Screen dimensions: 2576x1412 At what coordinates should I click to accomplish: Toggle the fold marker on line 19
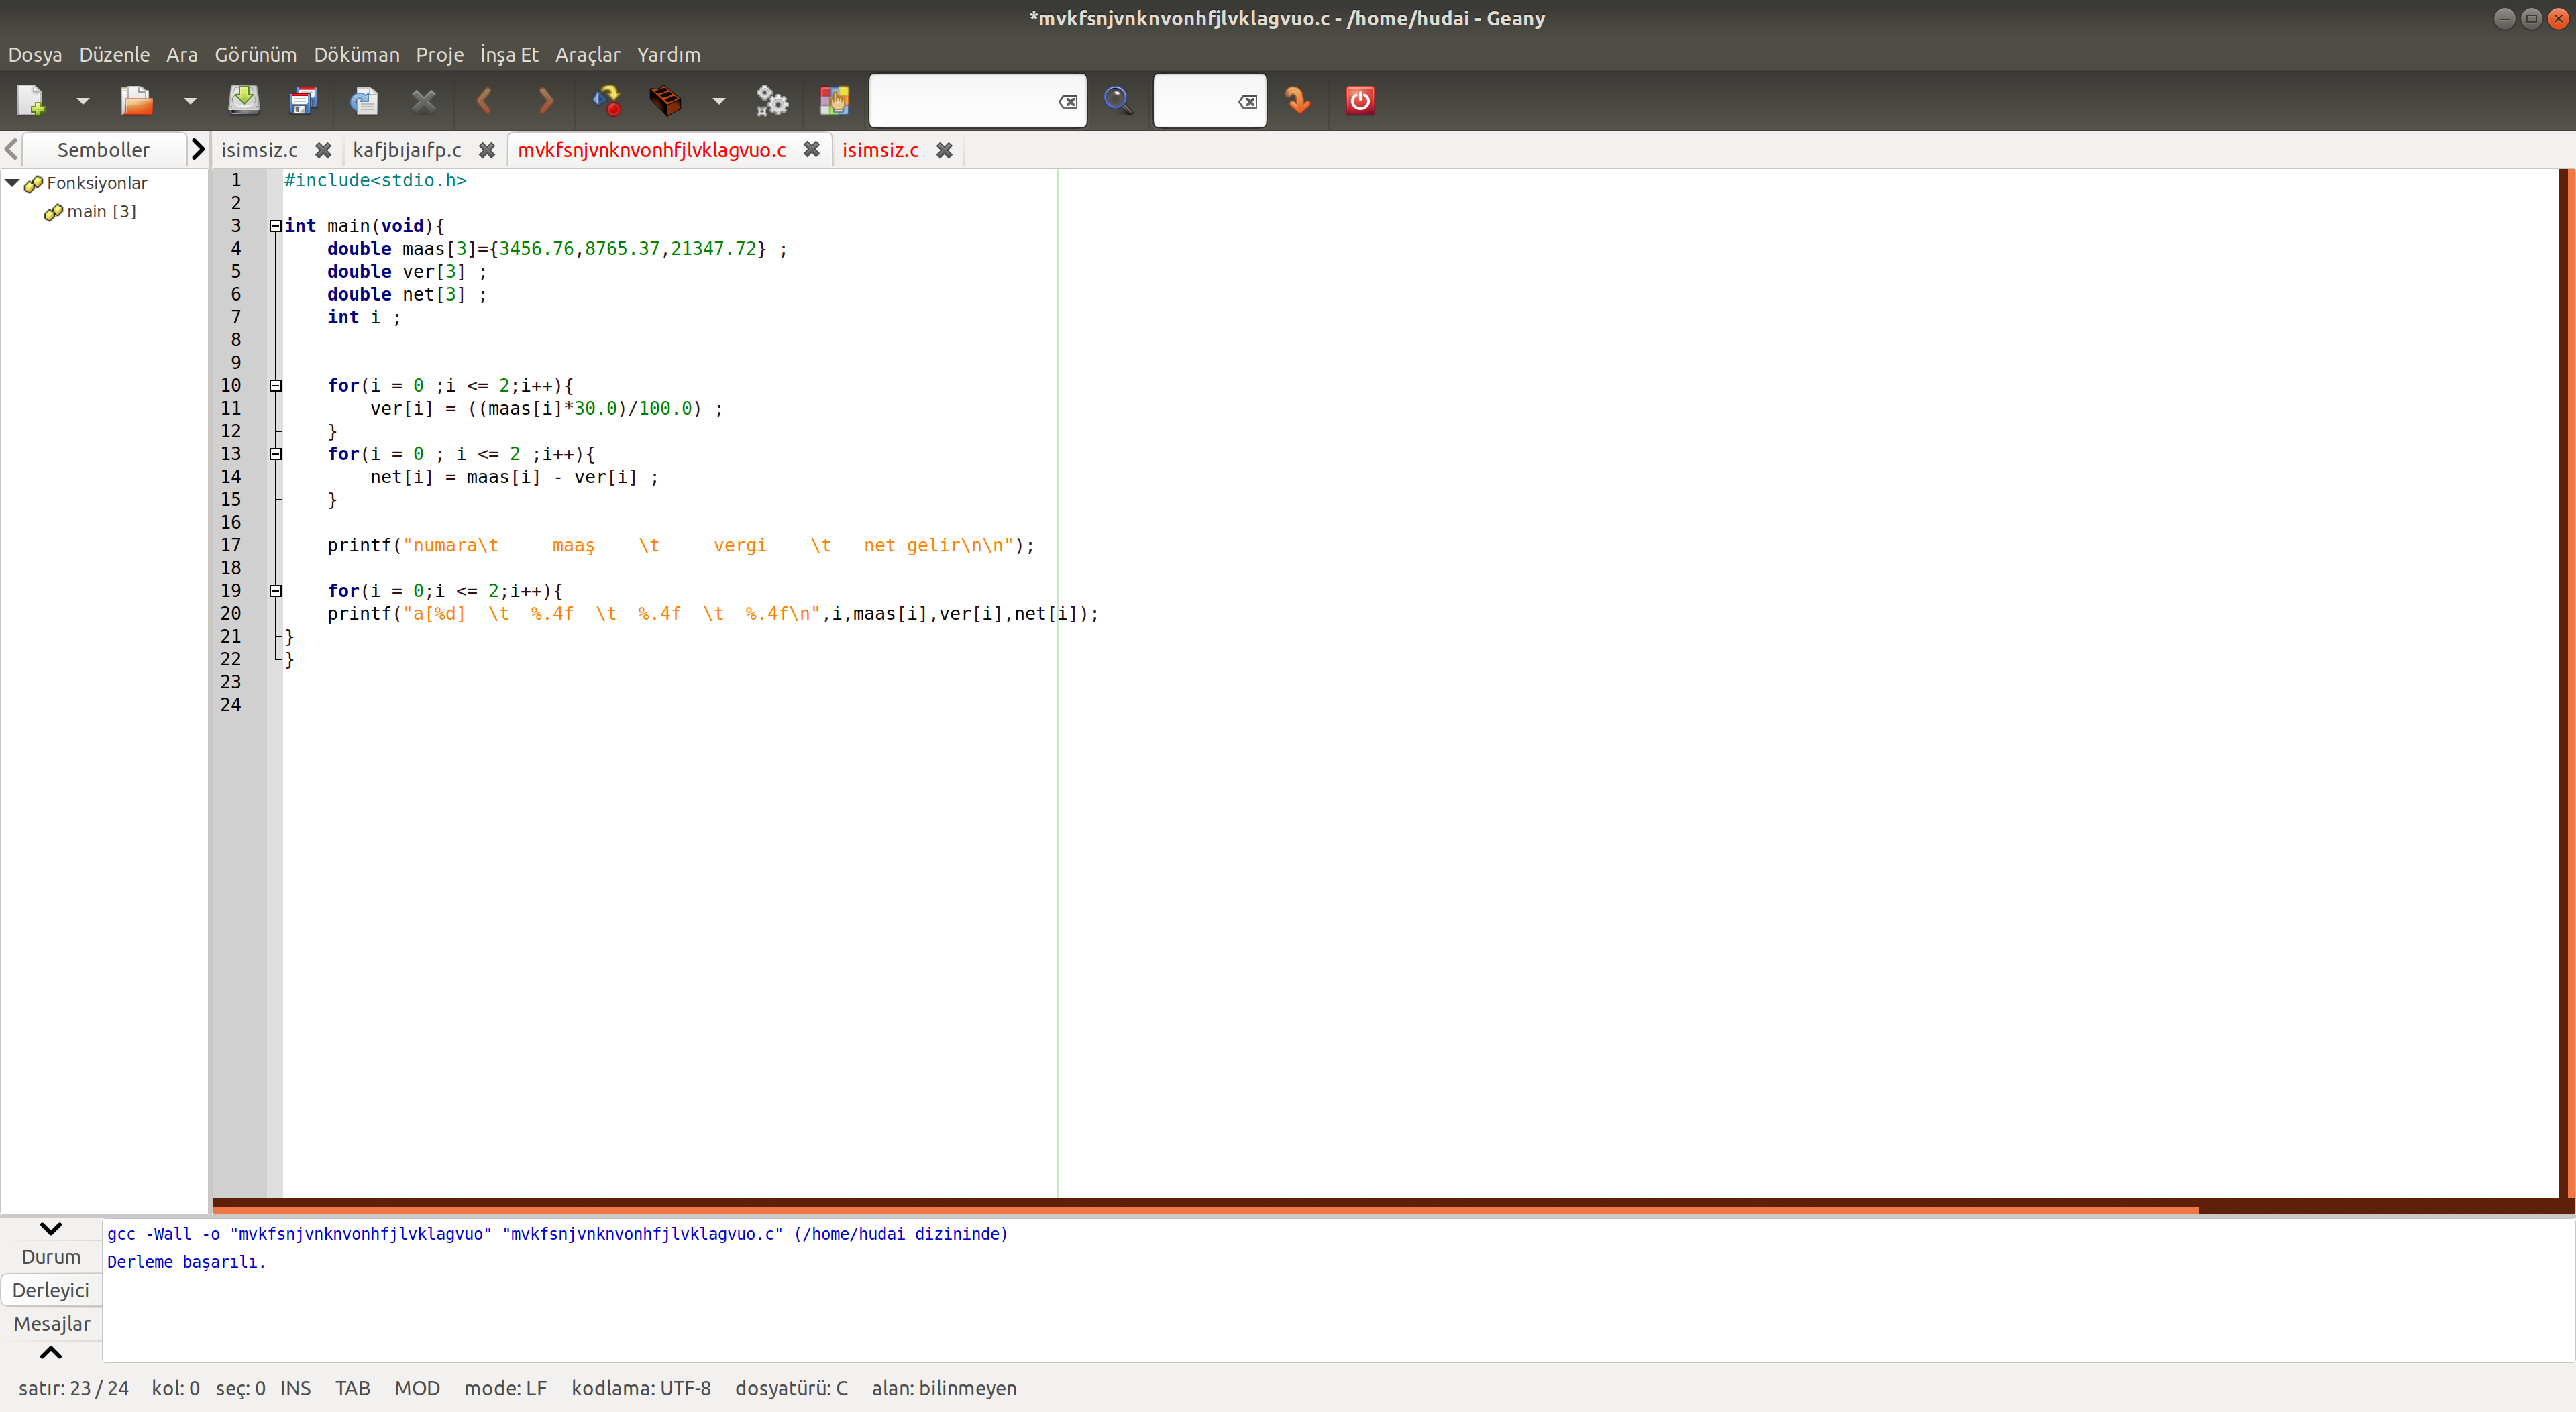[275, 591]
